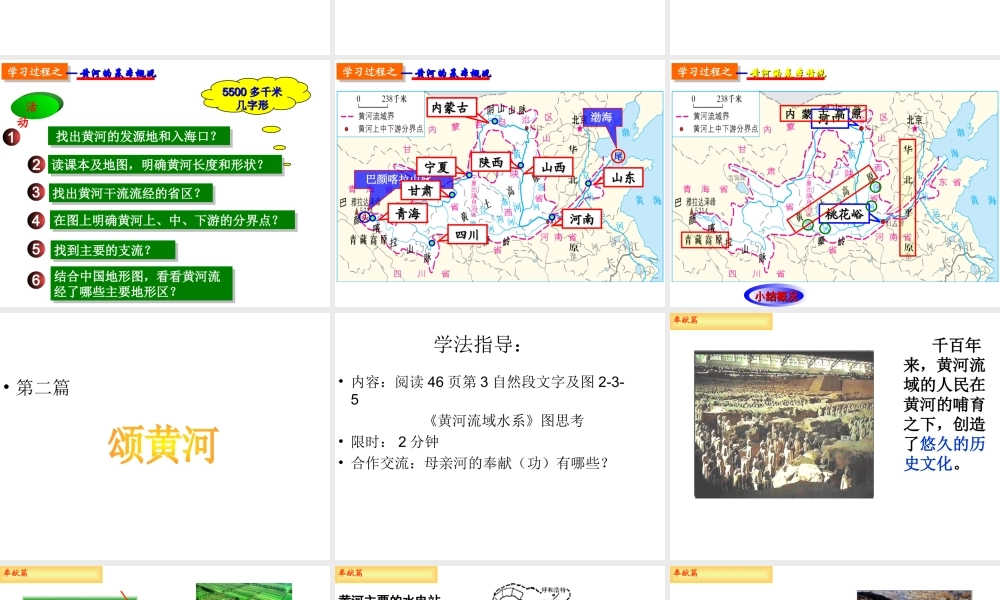Click the 限时： 2 分钟 bullet
The height and width of the screenshot is (600, 1000).
[395, 442]
